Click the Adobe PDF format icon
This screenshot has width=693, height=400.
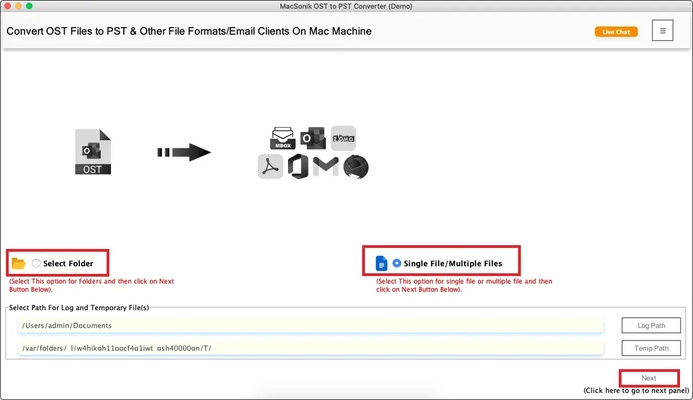pos(270,167)
